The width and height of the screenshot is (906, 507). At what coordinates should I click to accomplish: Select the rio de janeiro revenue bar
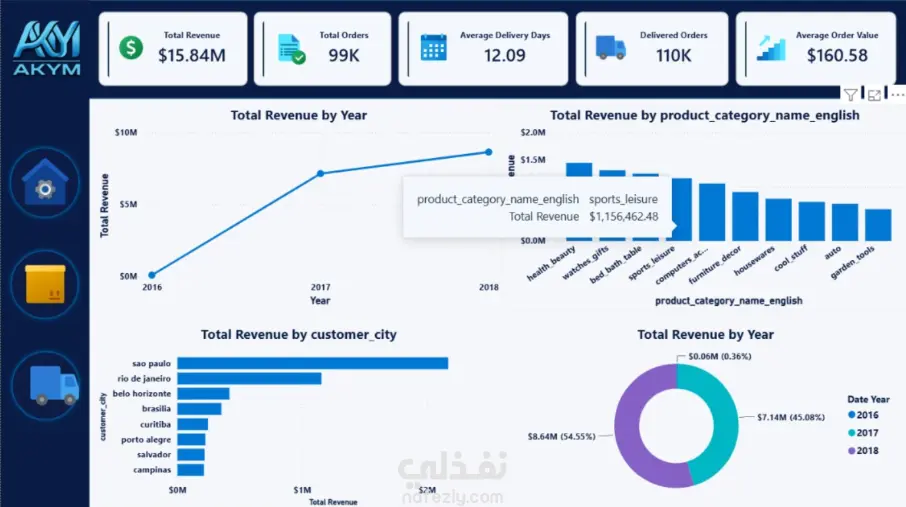(249, 378)
